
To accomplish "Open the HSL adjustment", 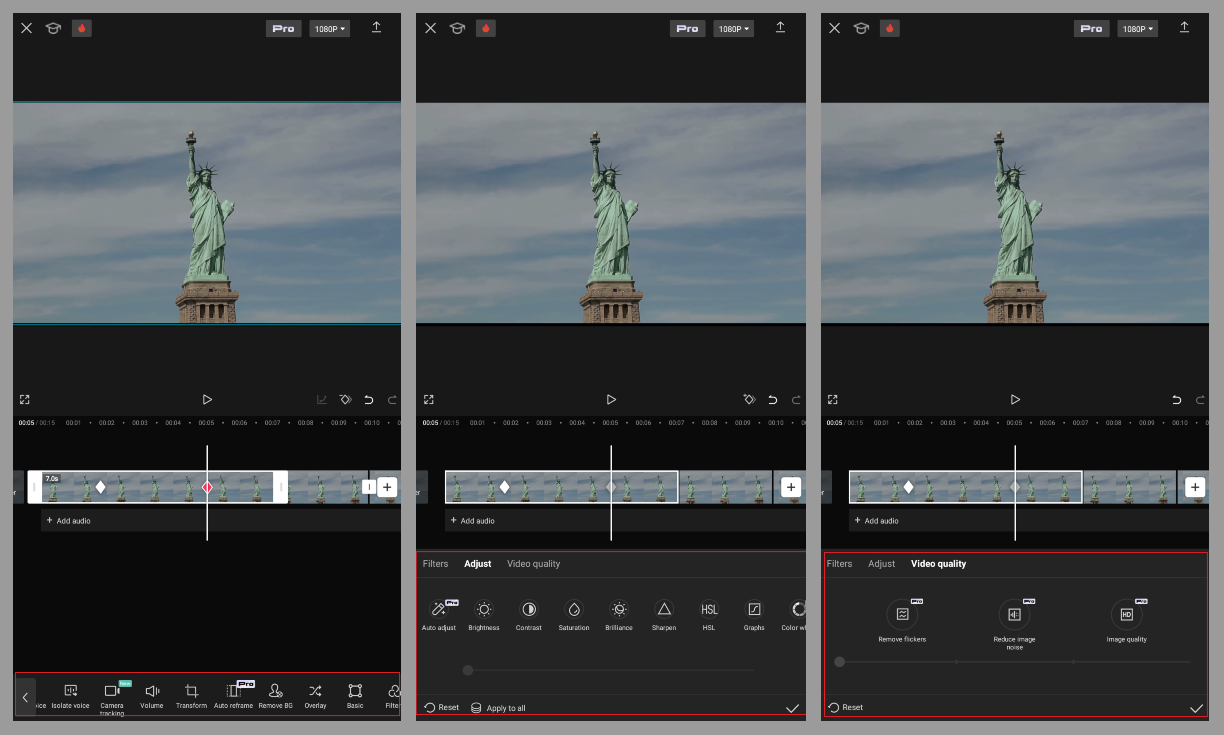I will pos(709,615).
